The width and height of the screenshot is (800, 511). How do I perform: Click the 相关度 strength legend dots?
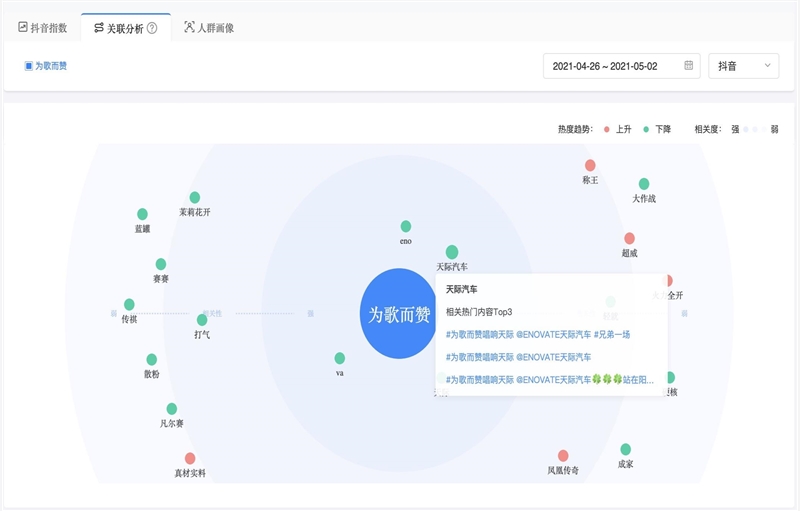[755, 130]
